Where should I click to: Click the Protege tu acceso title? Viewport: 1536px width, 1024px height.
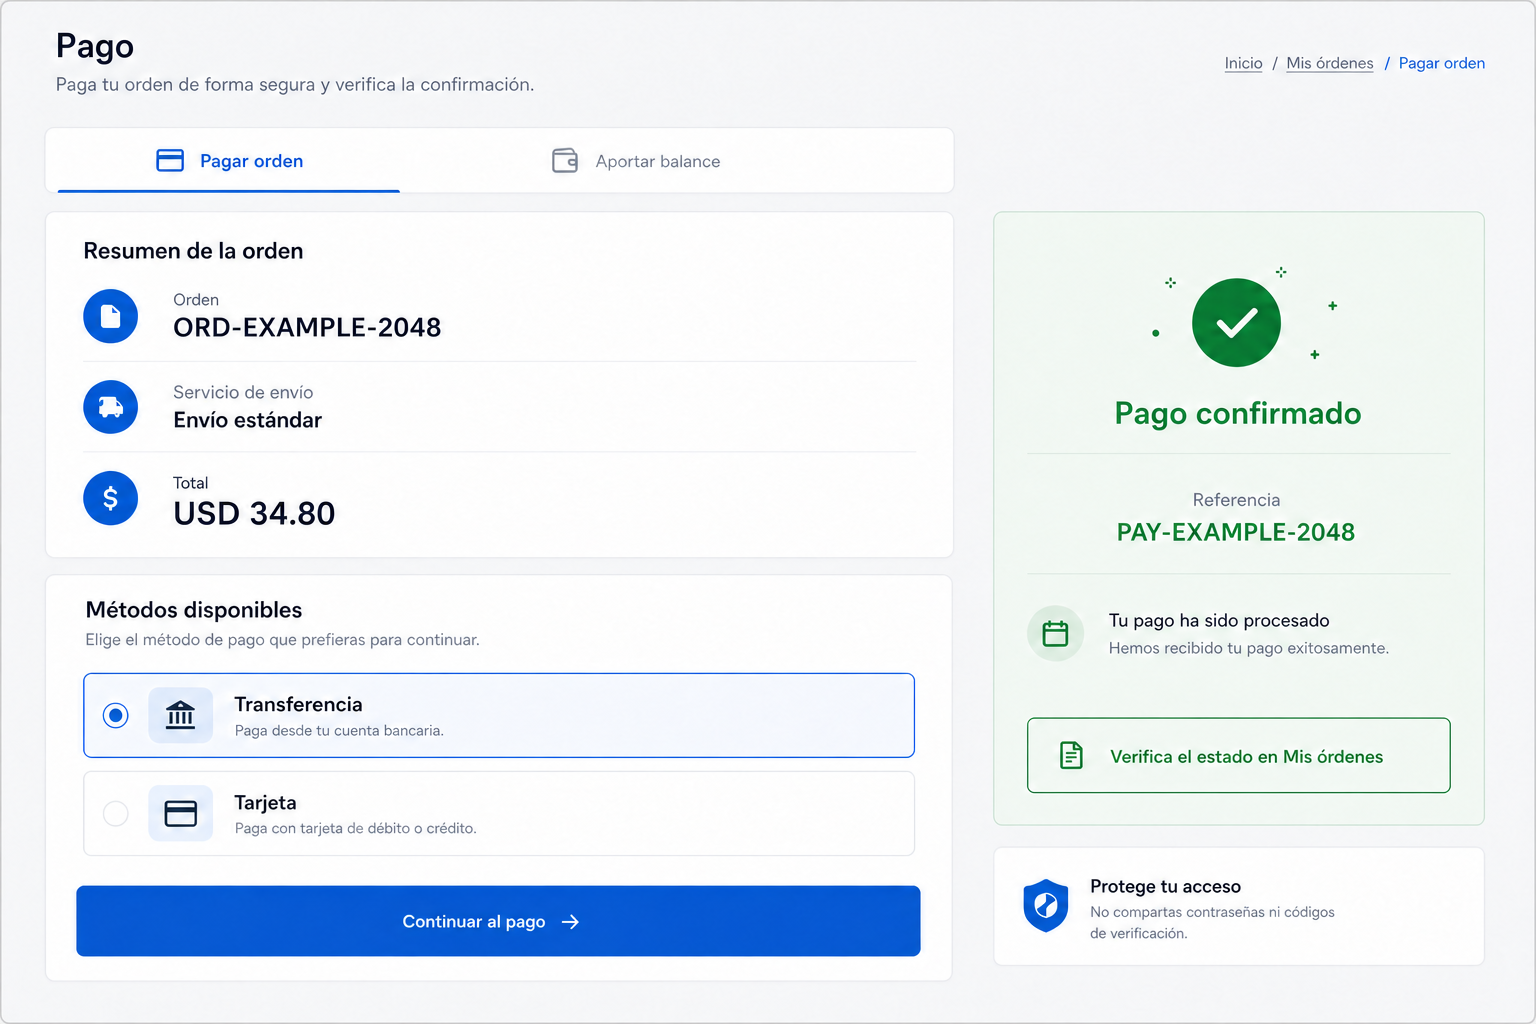point(1165,887)
